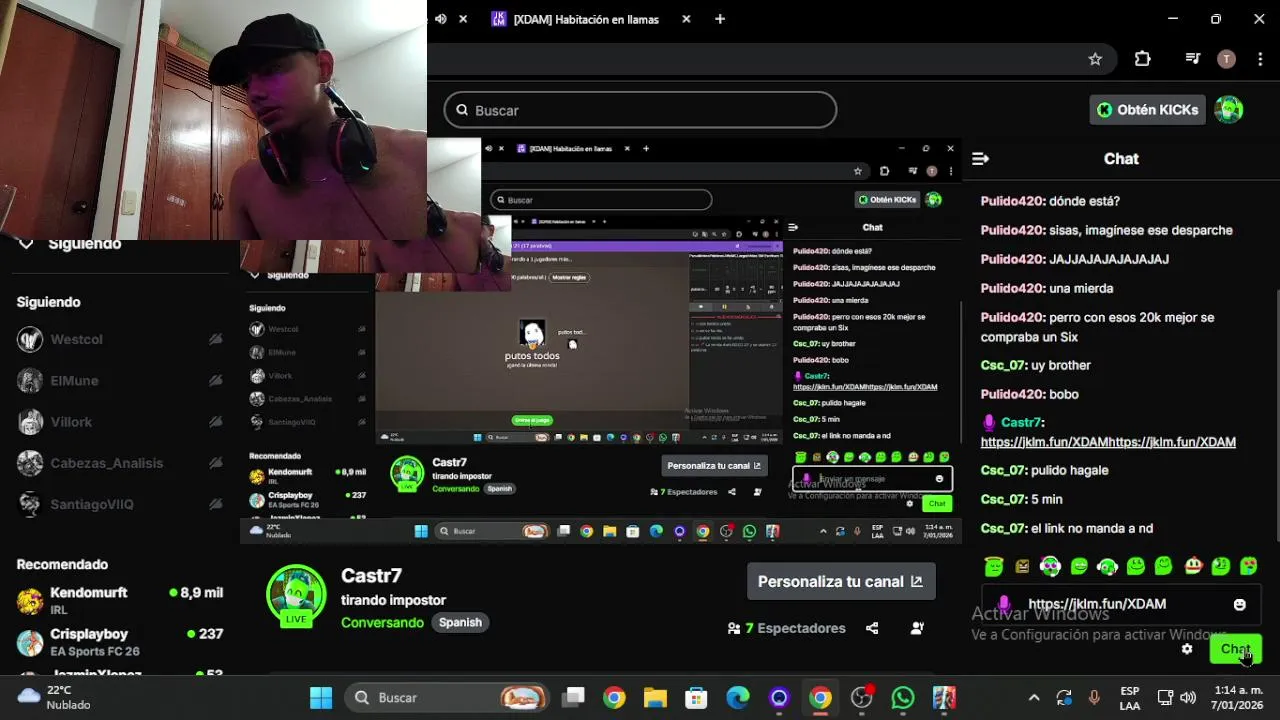Click the Csc_07 name beside '5 min'
This screenshot has height=720, width=1280.
(1003, 499)
